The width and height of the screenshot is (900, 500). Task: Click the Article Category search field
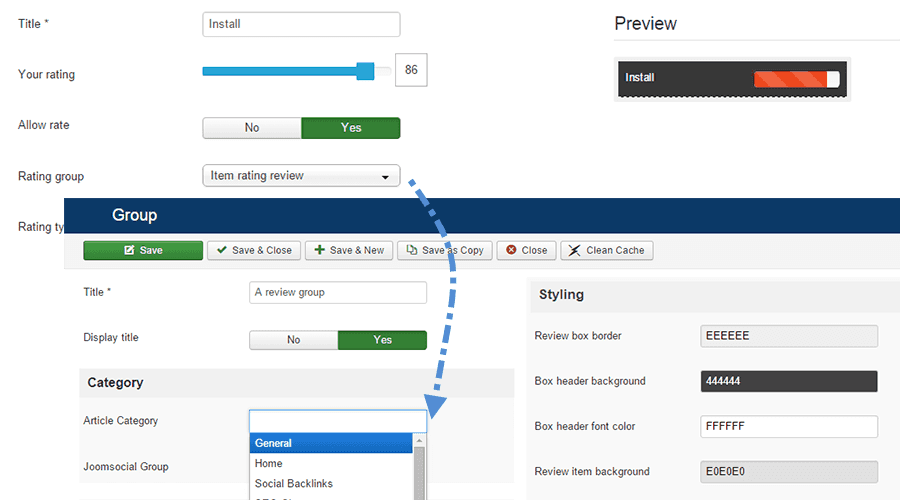[338, 421]
